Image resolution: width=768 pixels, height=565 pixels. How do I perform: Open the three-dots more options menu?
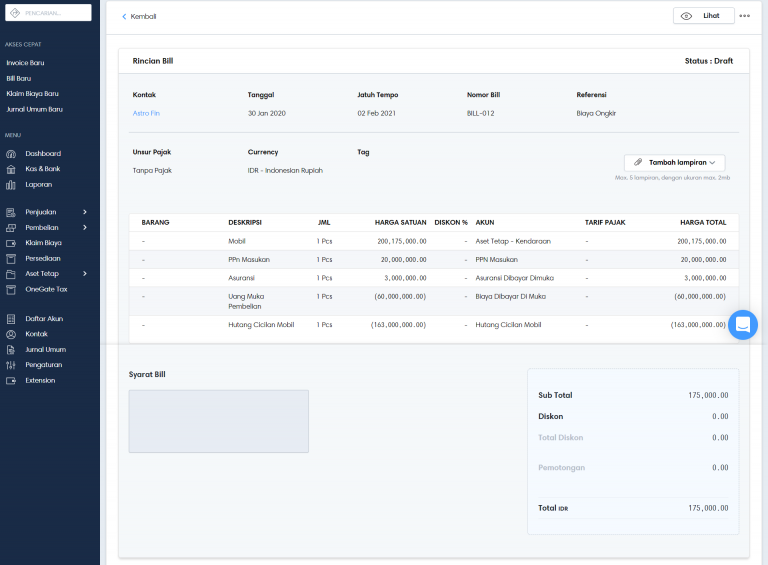744,16
